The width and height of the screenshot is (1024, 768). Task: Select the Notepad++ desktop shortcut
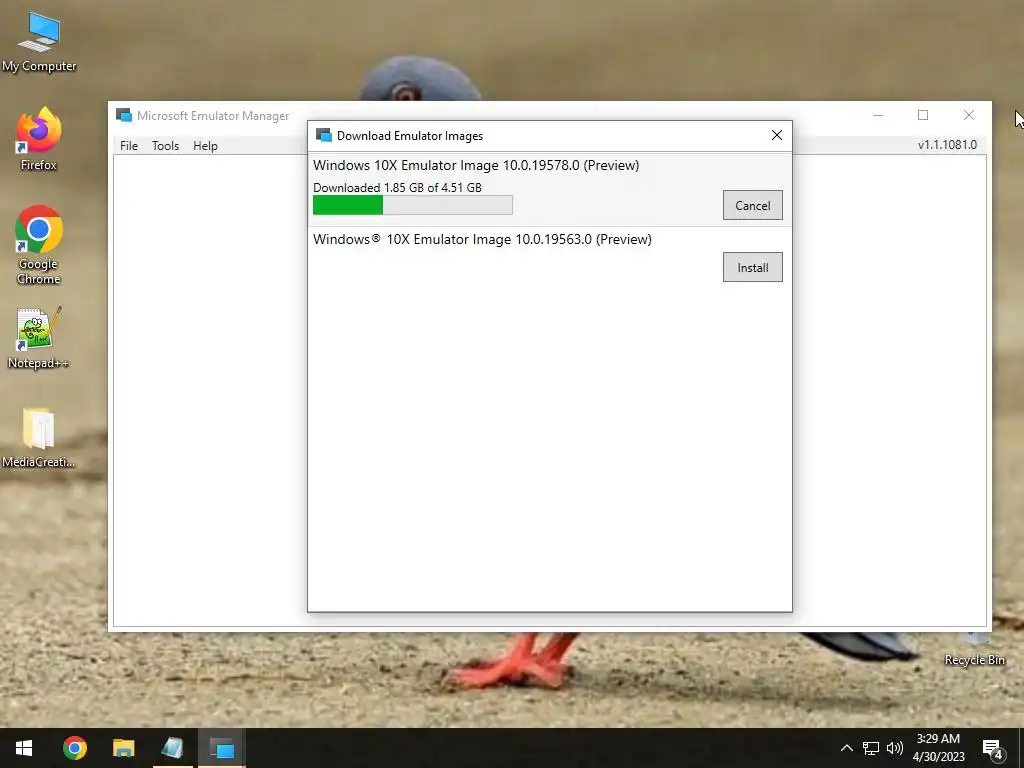tap(39, 338)
